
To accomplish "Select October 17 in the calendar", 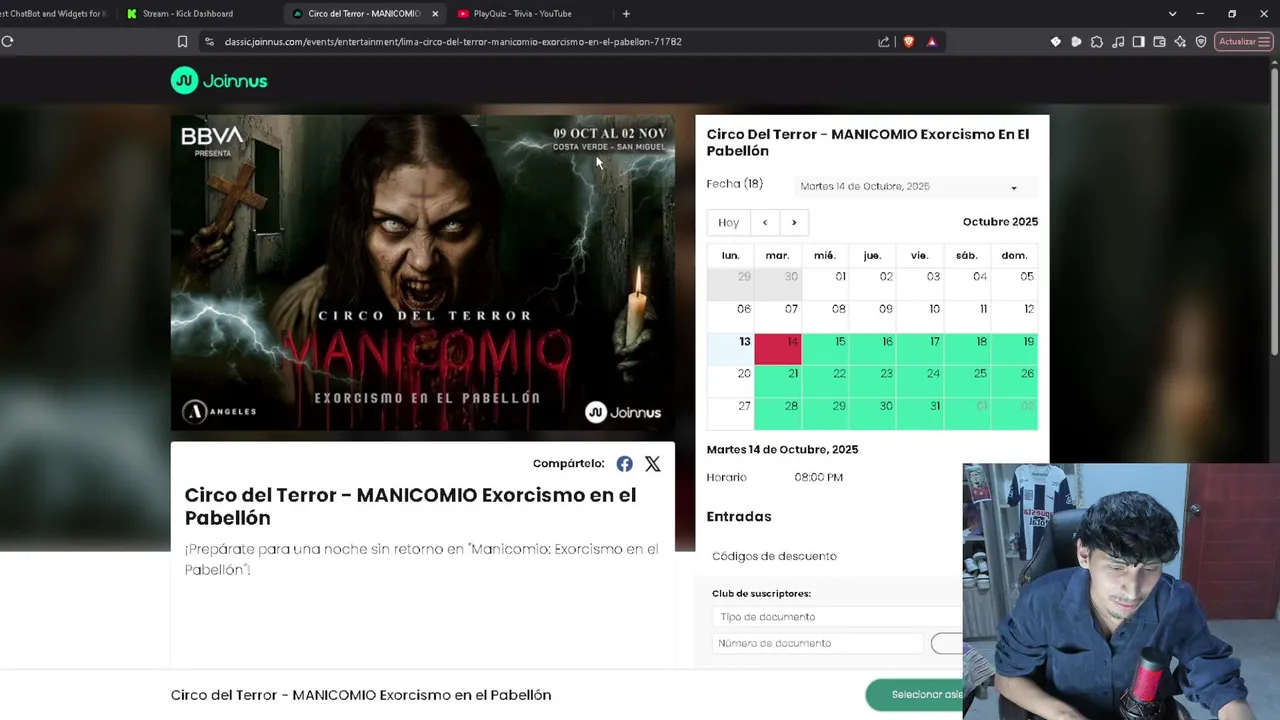I will click(x=919, y=350).
